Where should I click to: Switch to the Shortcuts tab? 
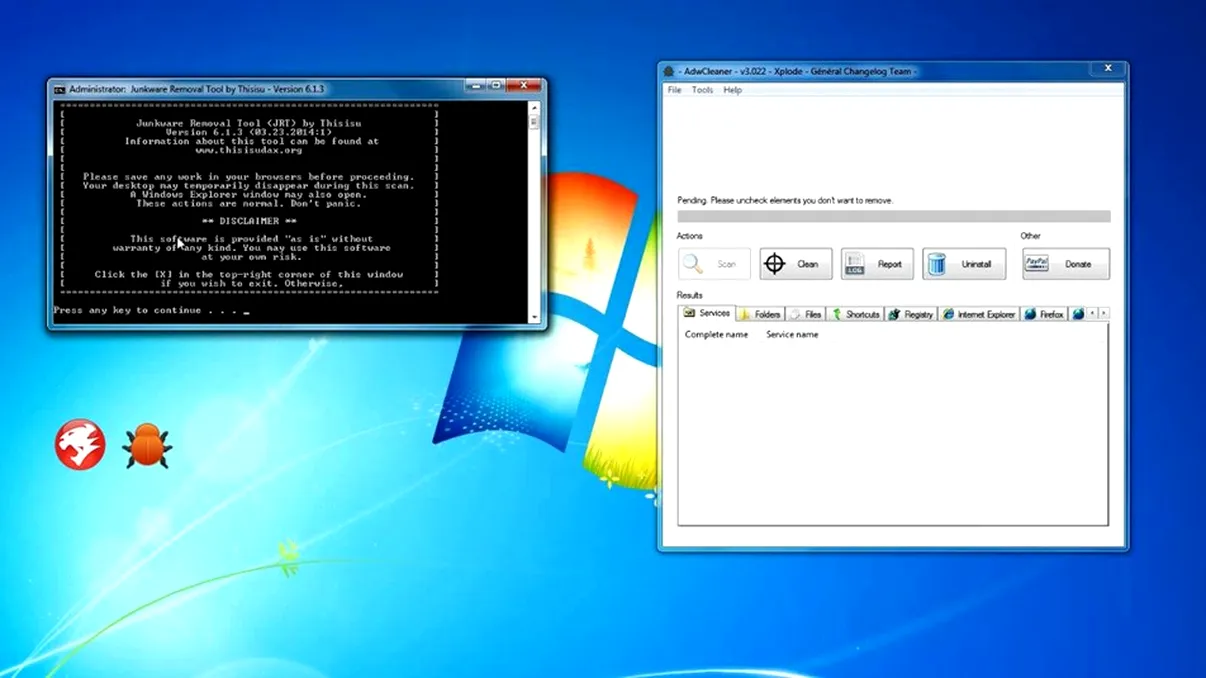coord(855,312)
